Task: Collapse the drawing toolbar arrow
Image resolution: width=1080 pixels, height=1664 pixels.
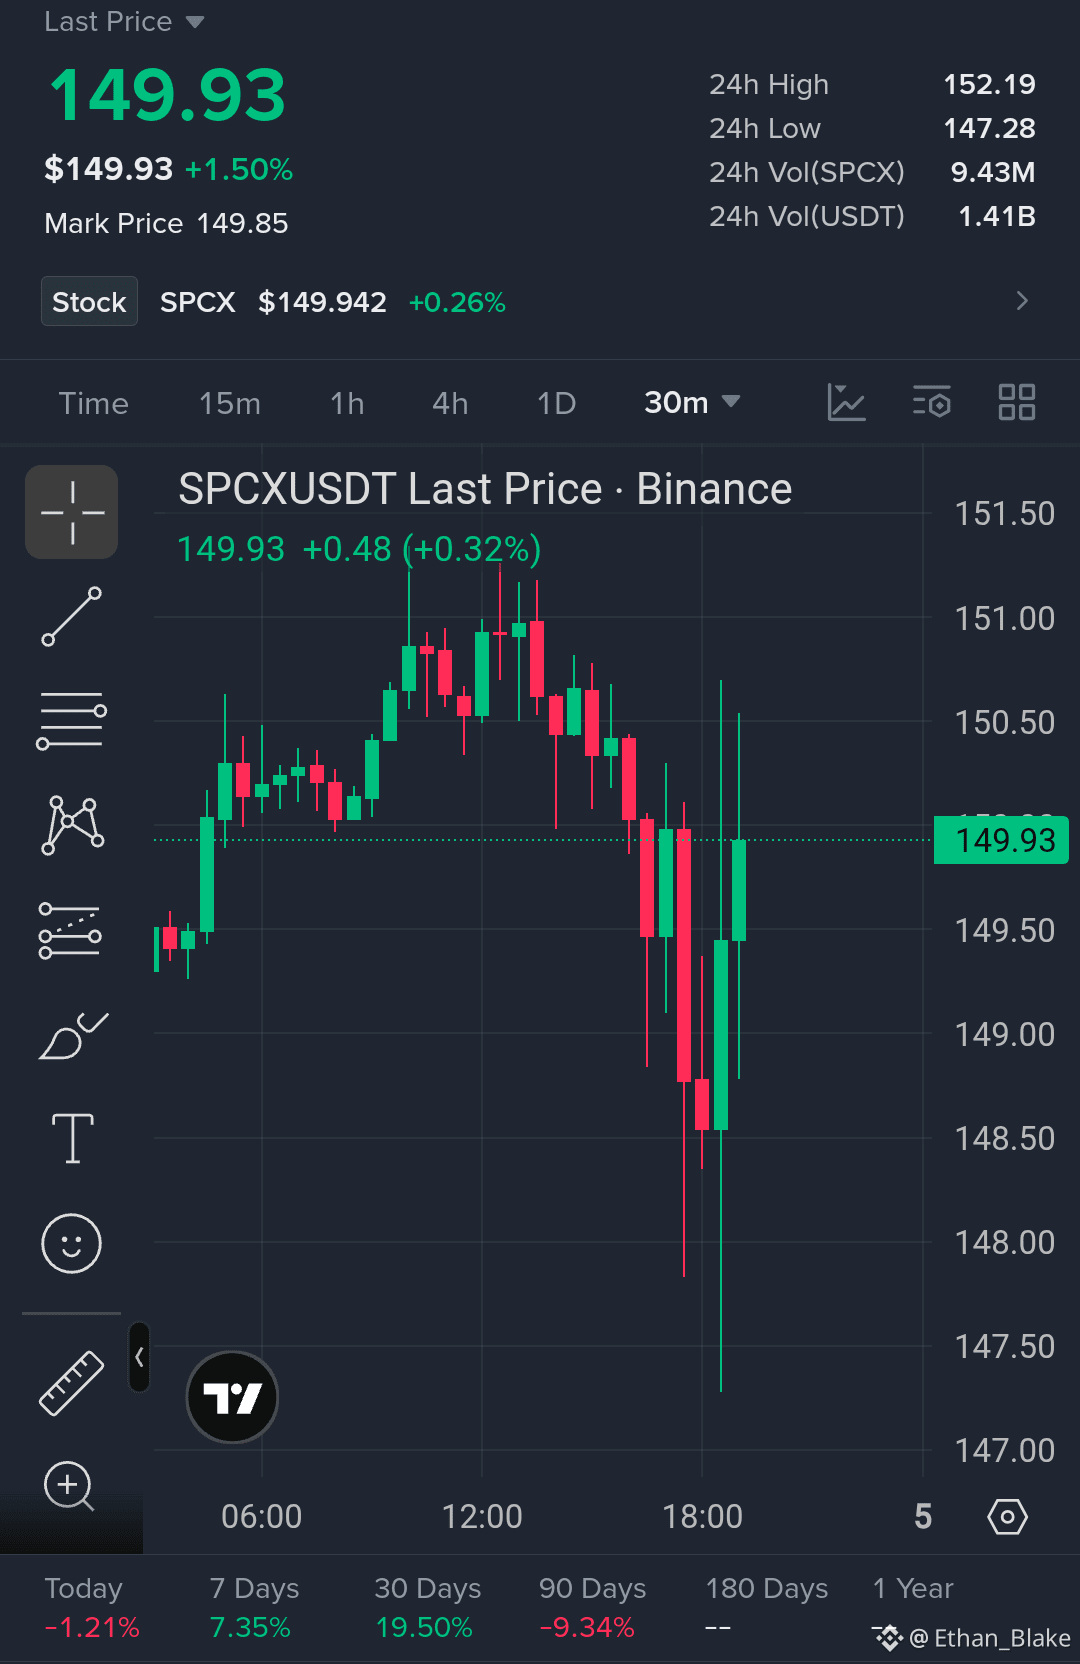Action: [x=139, y=1357]
